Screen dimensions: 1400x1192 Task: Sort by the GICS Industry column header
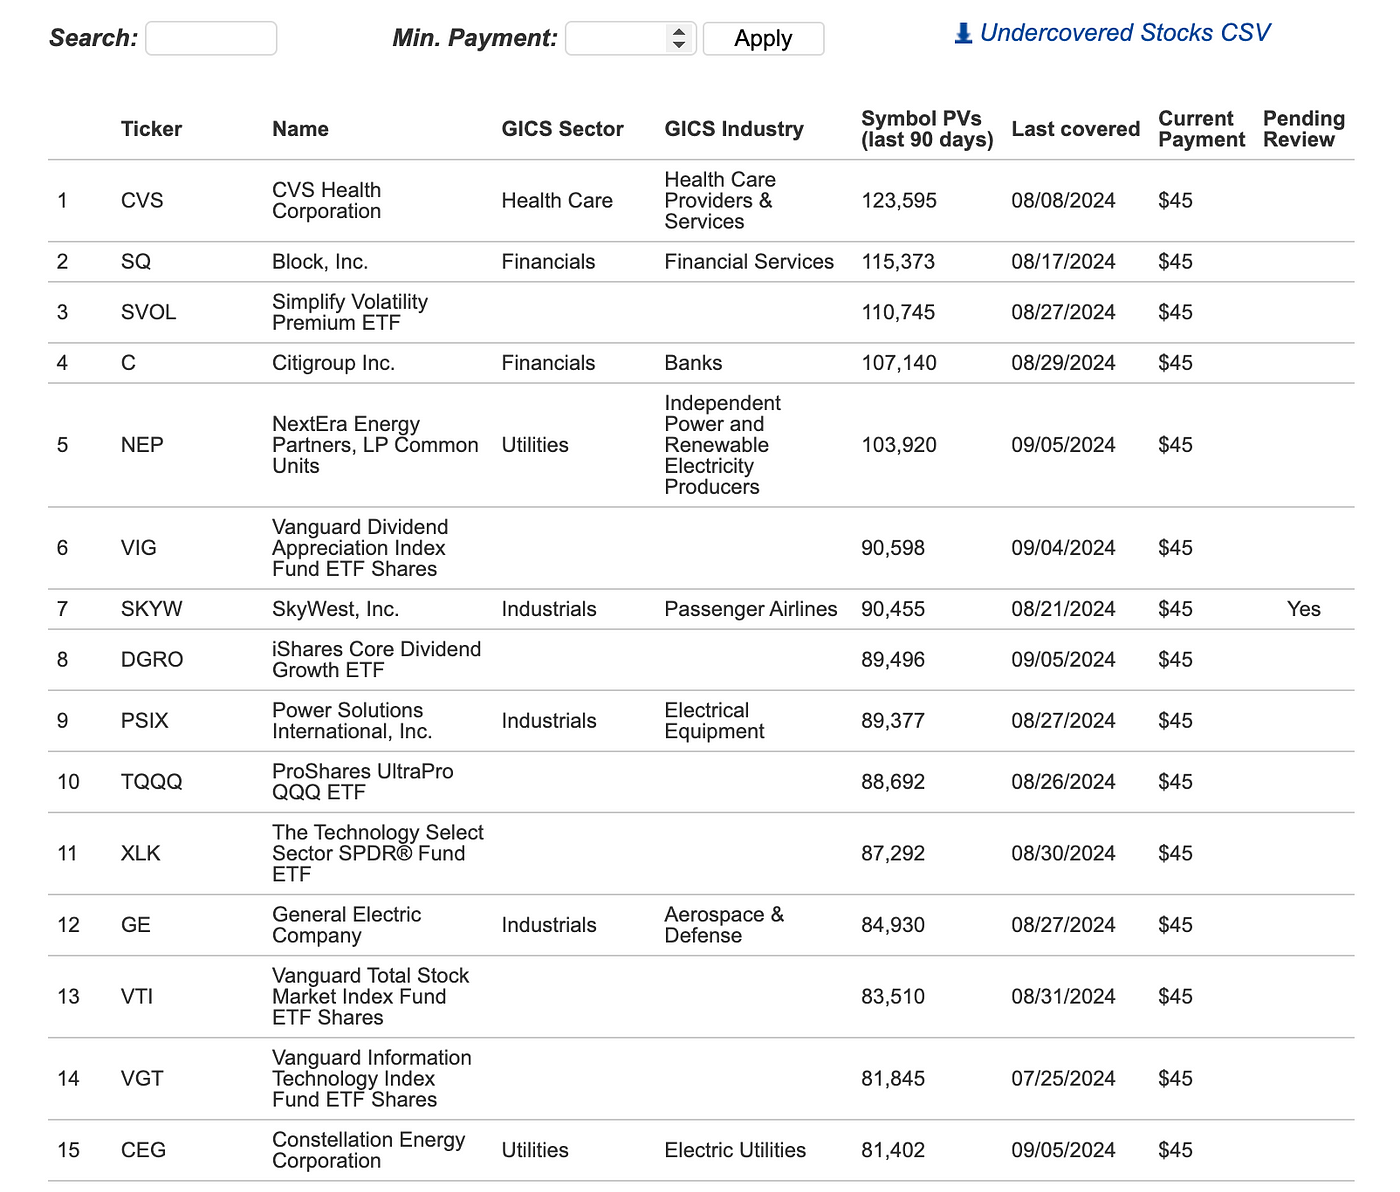pyautogui.click(x=734, y=129)
